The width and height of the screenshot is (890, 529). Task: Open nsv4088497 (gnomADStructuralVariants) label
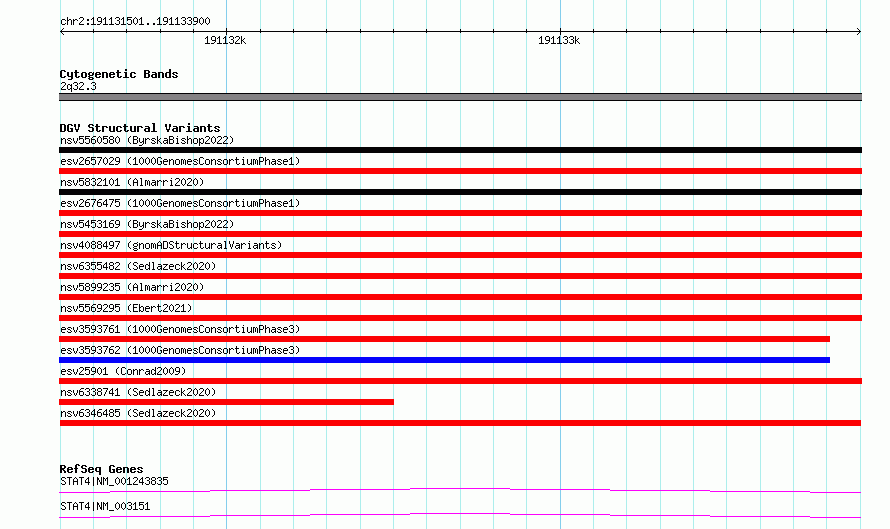(171, 245)
